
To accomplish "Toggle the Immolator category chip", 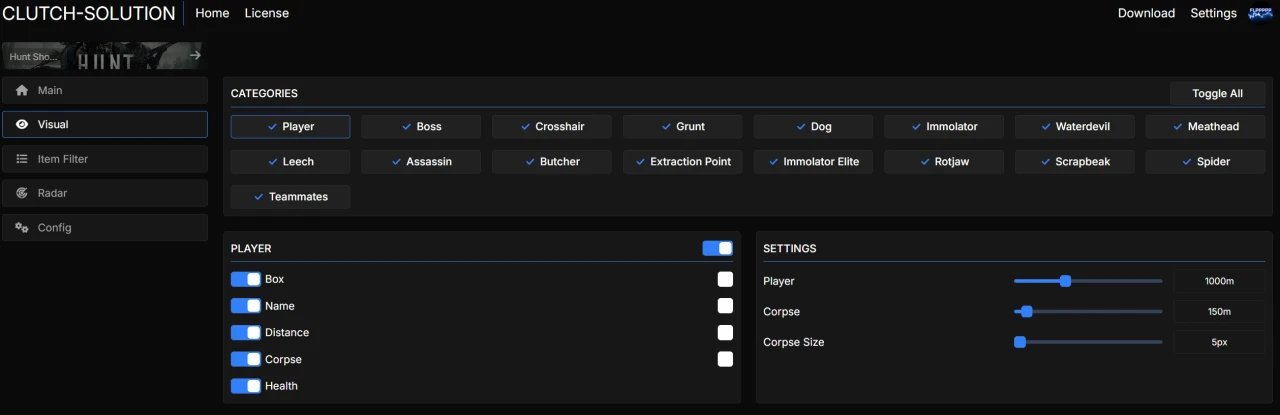I will click(944, 126).
